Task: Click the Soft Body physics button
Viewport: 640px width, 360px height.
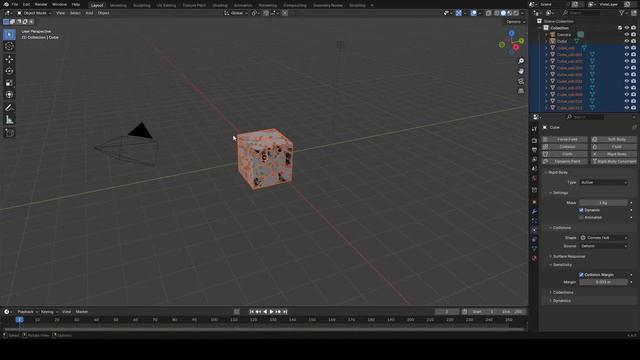Action: [x=614, y=139]
